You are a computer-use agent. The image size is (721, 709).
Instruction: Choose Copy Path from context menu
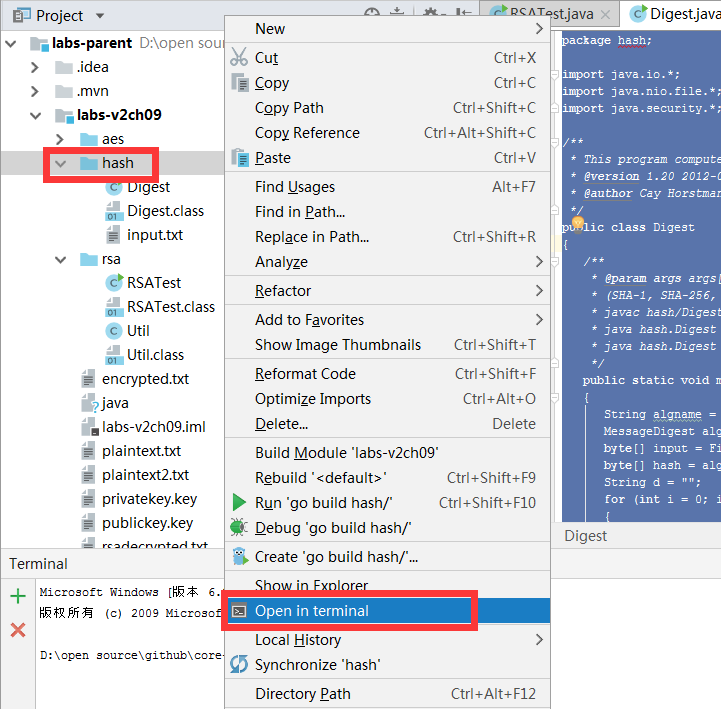[387, 108]
